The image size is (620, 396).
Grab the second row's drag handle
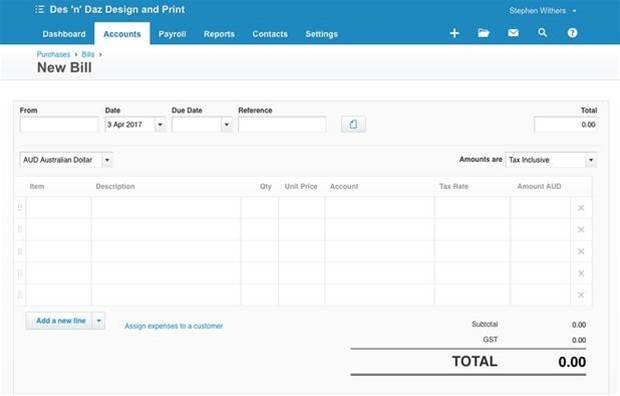pyautogui.click(x=20, y=229)
